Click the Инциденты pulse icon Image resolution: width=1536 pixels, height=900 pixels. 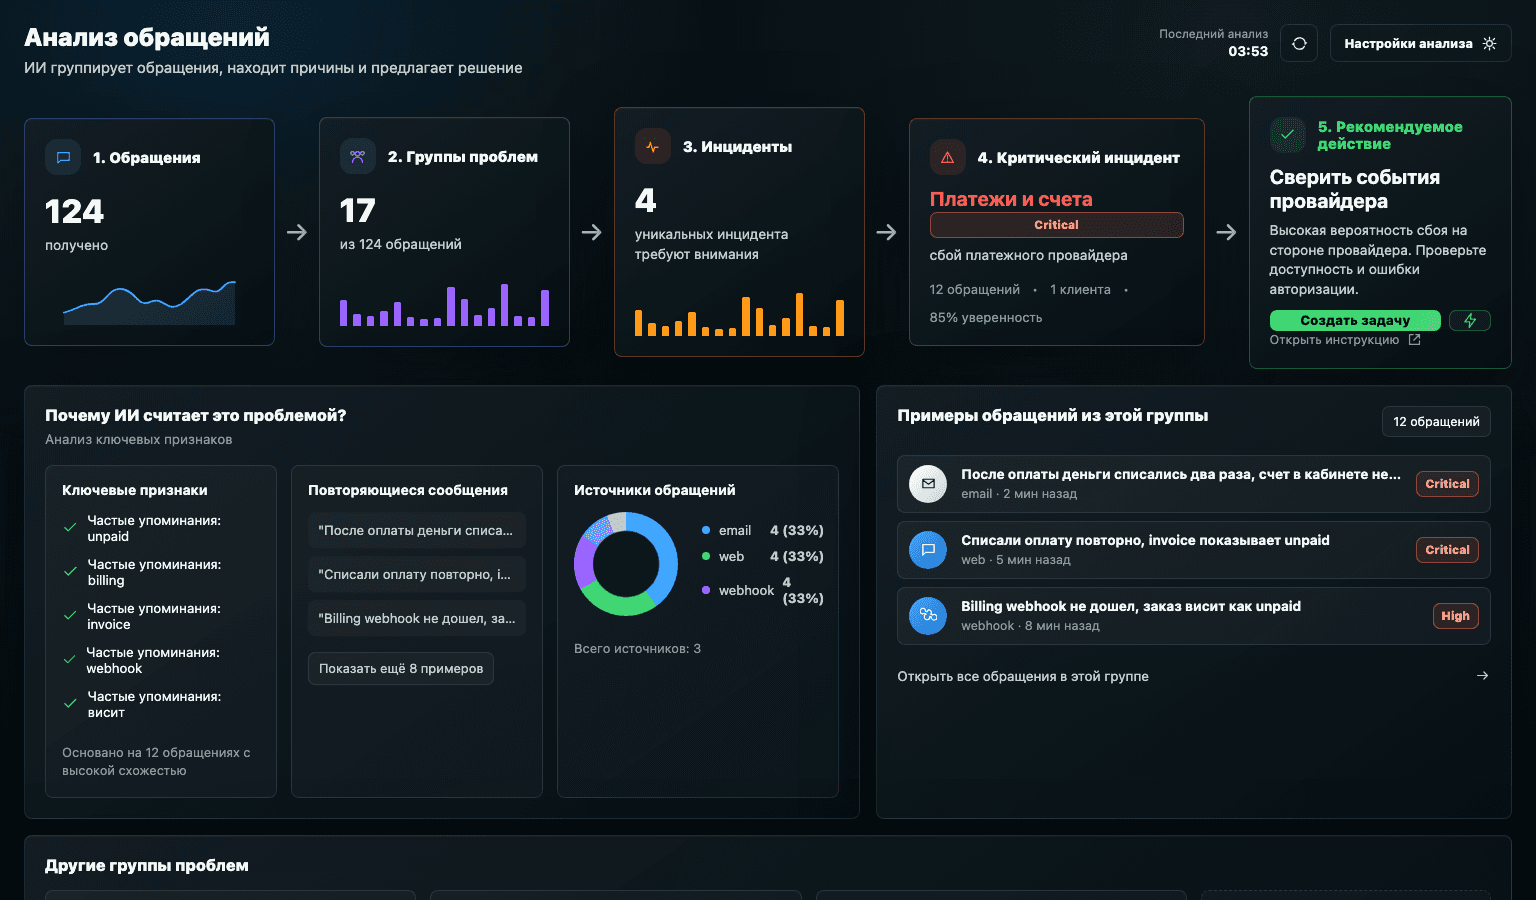click(x=652, y=146)
